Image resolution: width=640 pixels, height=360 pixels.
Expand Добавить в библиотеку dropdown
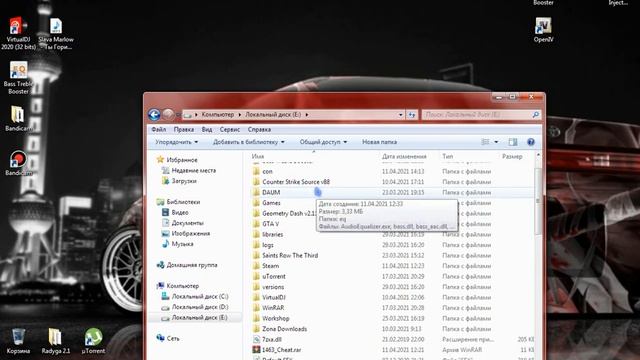click(x=249, y=142)
